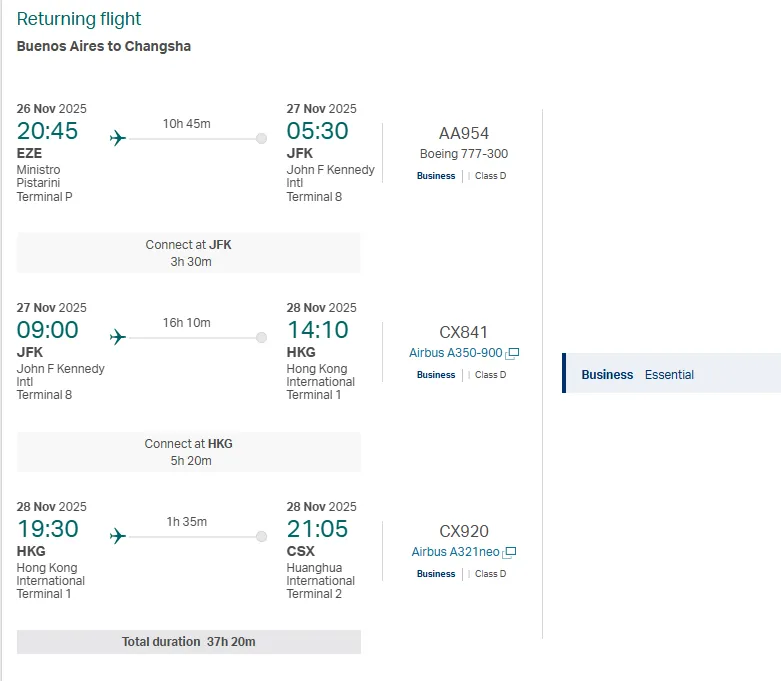Click the Connect at JFK layover banner

189,253
